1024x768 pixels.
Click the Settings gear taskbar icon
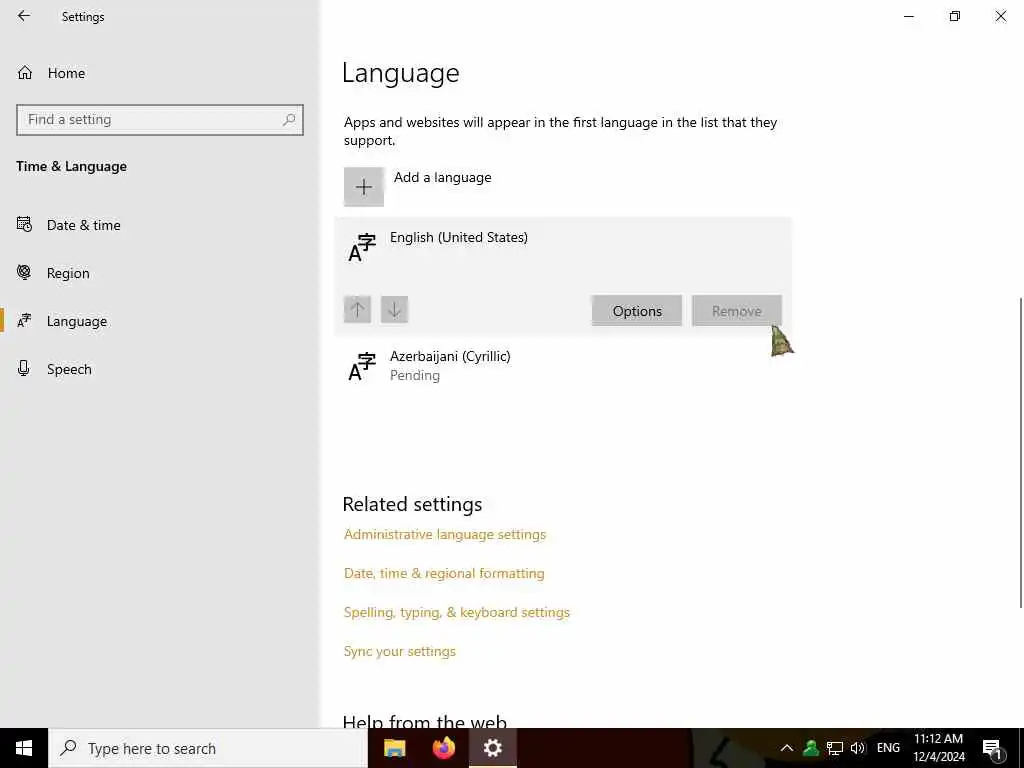click(x=493, y=748)
